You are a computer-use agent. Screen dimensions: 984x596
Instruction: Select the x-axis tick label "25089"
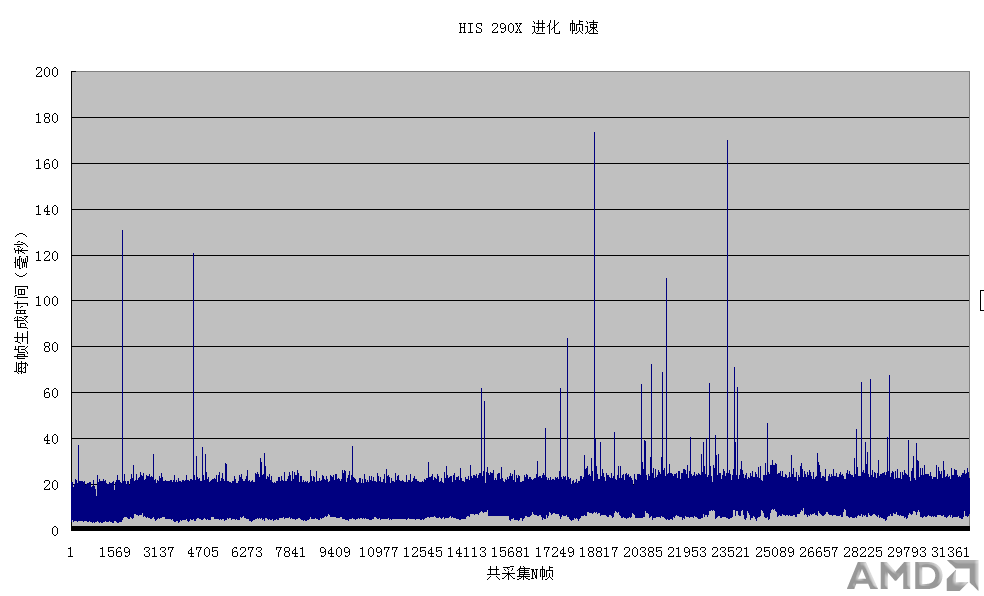click(774, 552)
